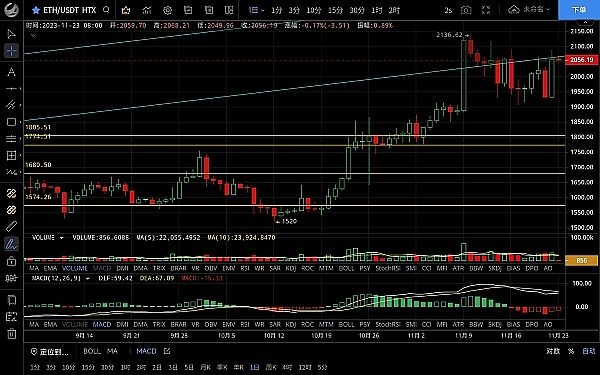Enter fullscreen mode with expand icon
Screen dimensions: 600x375
(x=486, y=10)
